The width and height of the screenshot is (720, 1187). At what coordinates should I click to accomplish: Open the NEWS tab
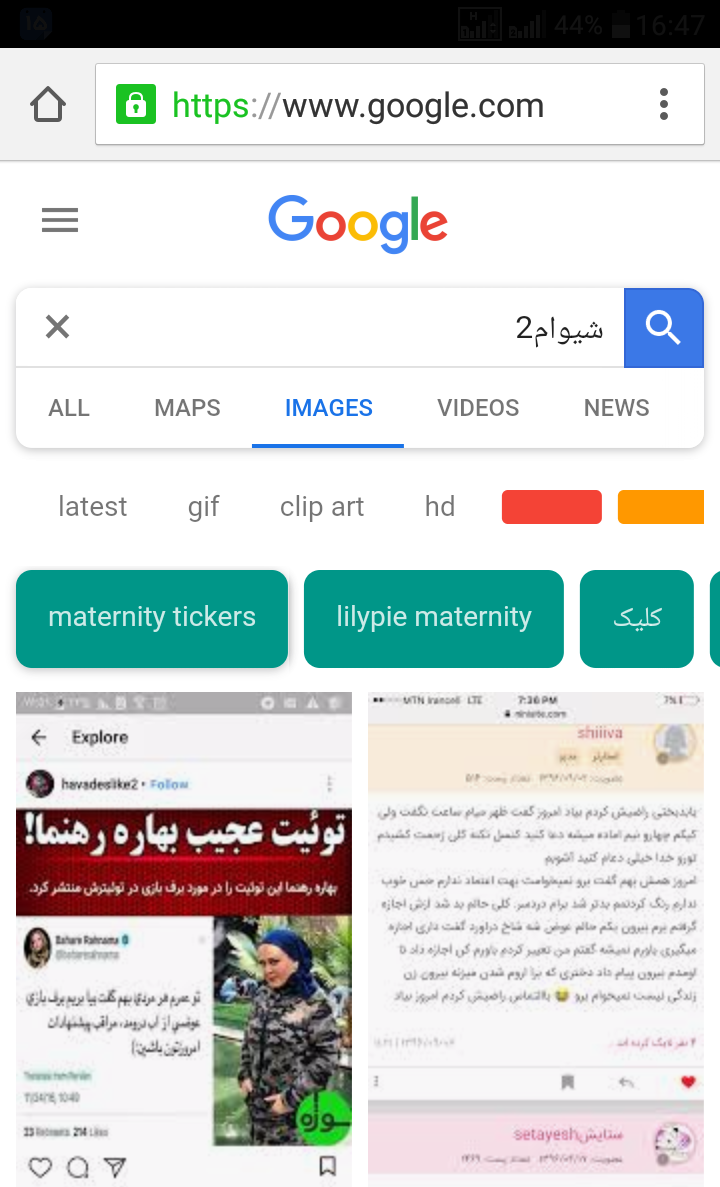616,408
